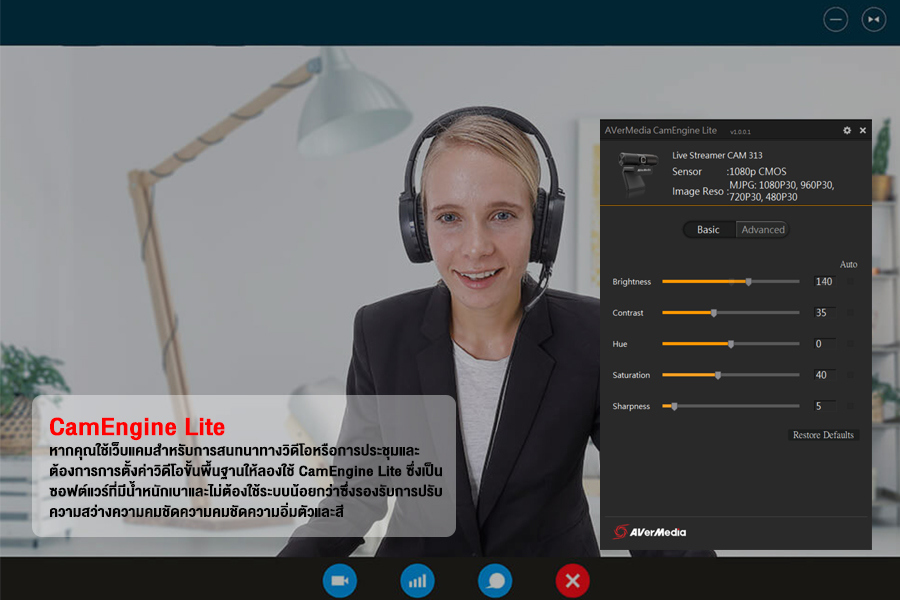Click the 'Brightness' label

(631, 282)
